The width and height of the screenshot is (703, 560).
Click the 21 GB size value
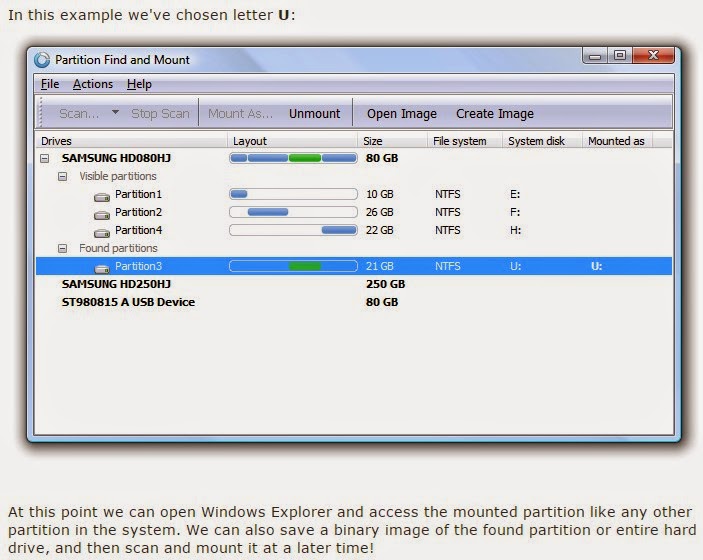pyautogui.click(x=380, y=266)
